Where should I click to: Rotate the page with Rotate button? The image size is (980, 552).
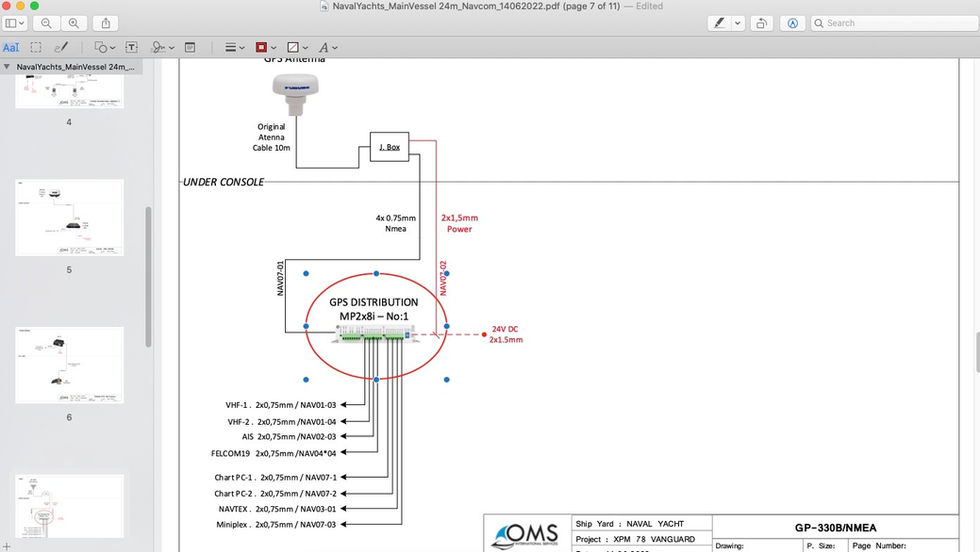tap(761, 23)
